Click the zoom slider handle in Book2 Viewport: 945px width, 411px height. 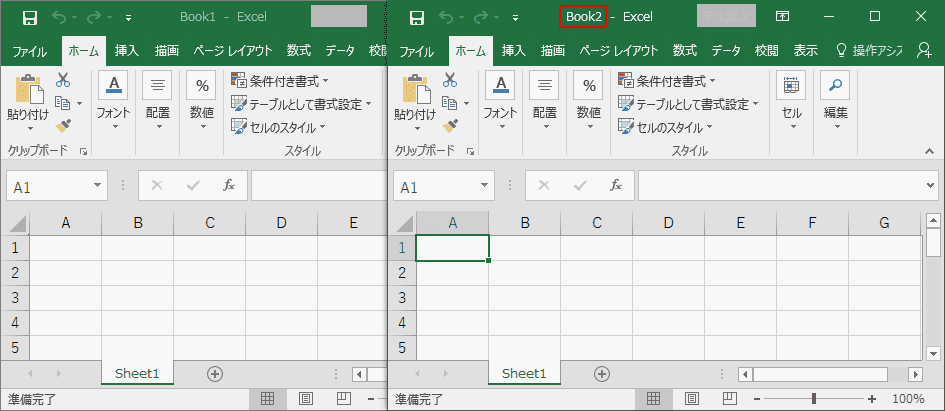tap(814, 398)
